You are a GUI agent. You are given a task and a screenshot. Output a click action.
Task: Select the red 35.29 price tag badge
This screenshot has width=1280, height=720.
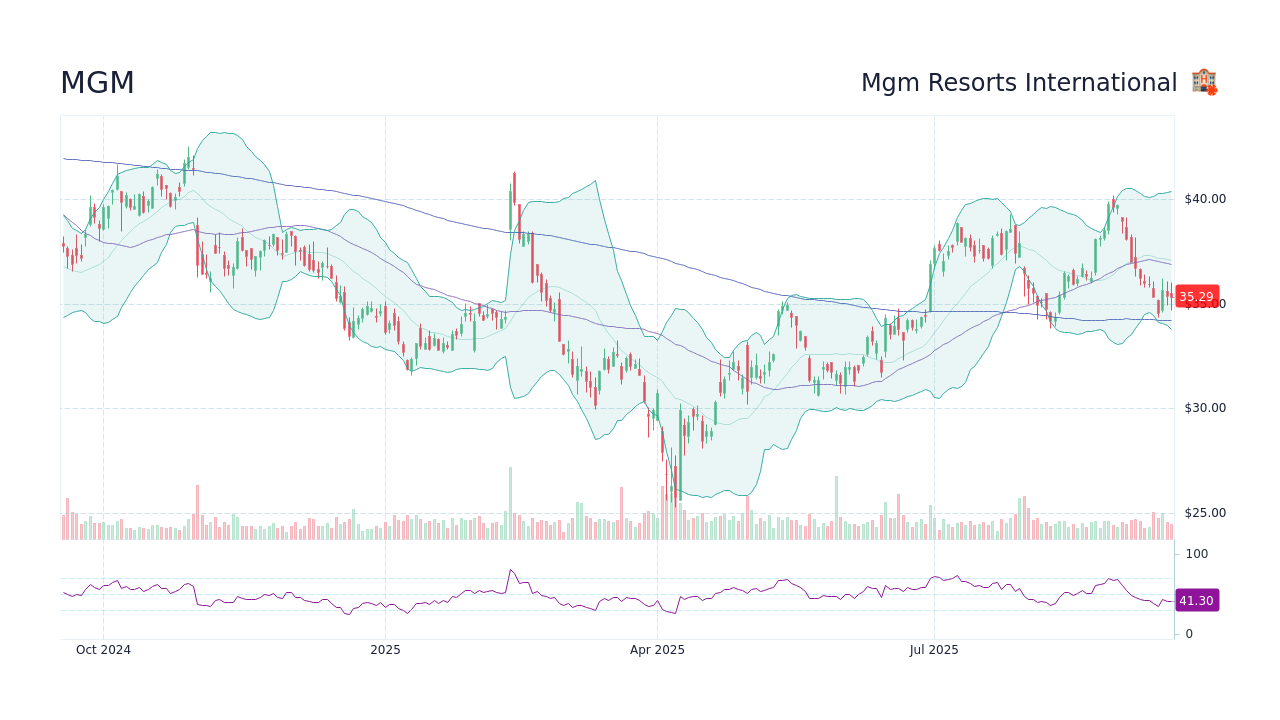(1196, 297)
